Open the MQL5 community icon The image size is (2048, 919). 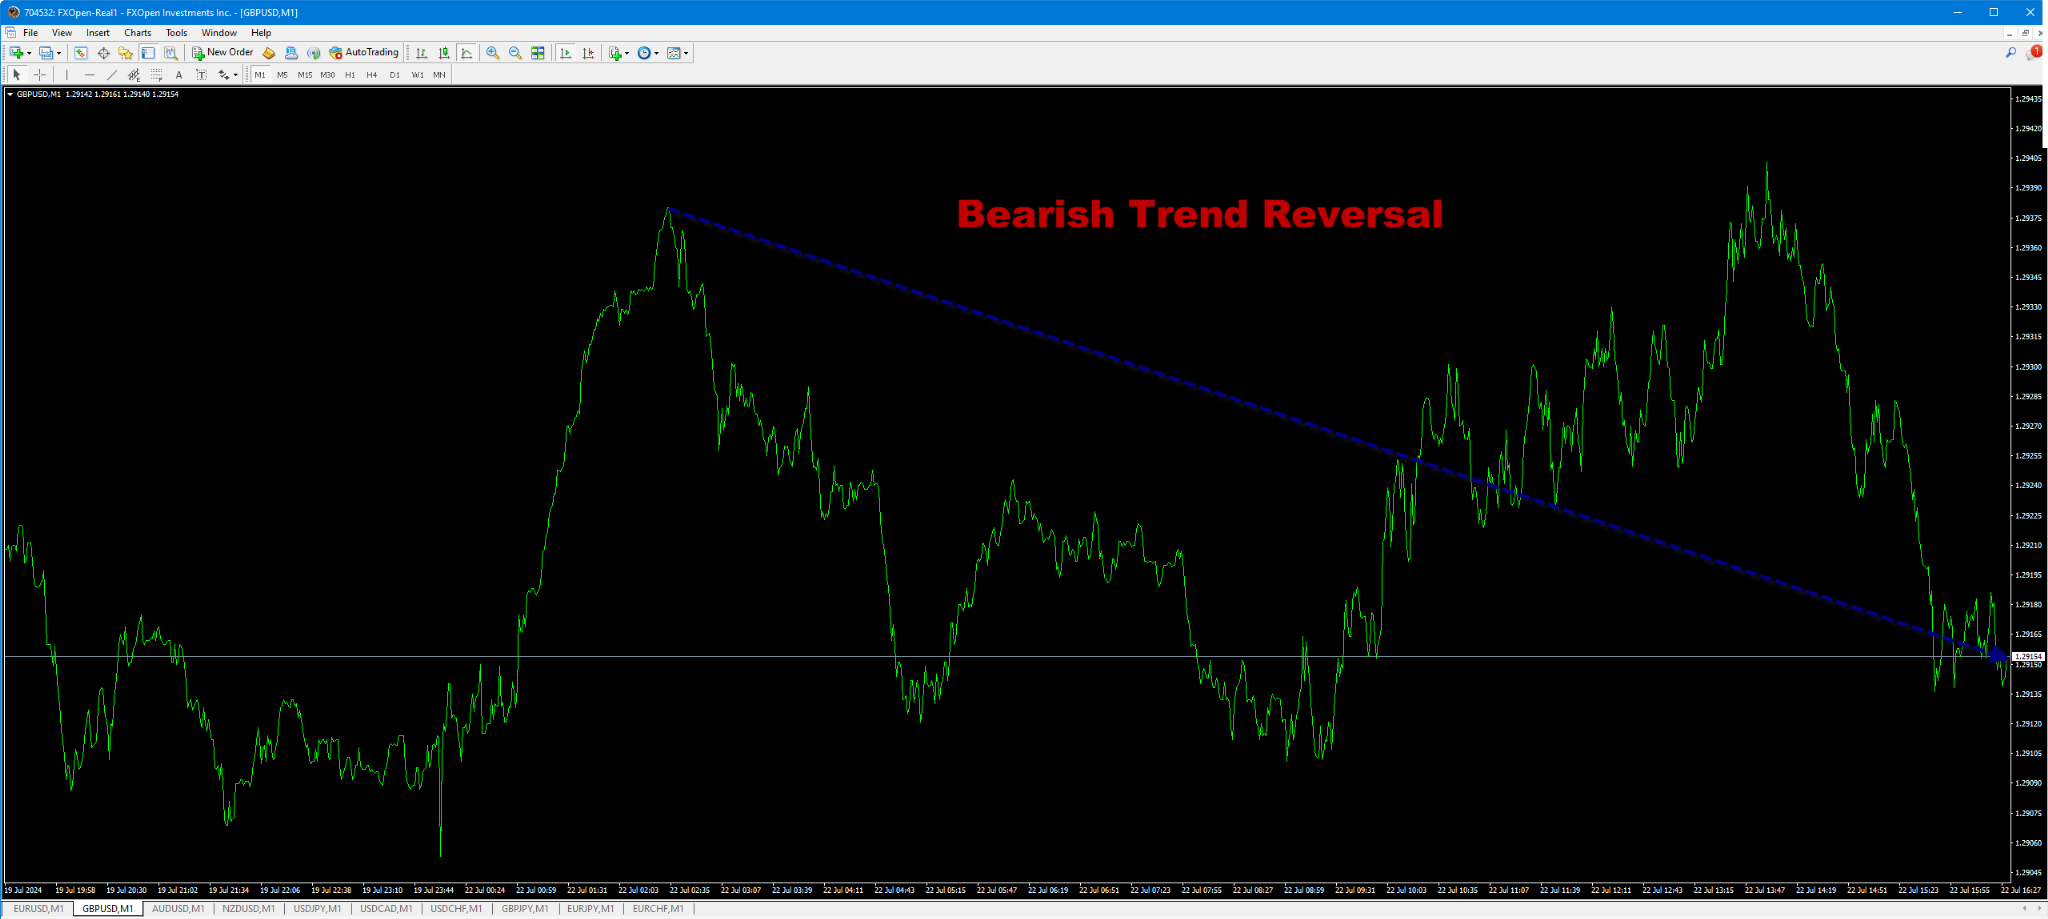click(x=291, y=53)
